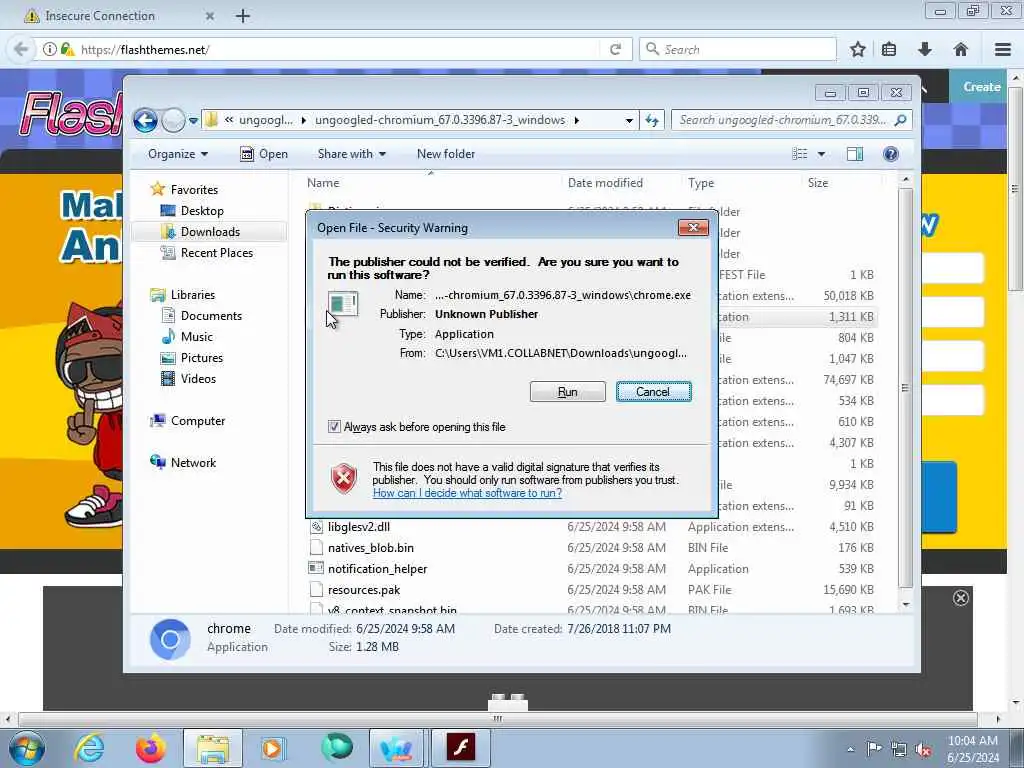Open the Organize menu
This screenshot has height=768, width=1024.
point(178,154)
